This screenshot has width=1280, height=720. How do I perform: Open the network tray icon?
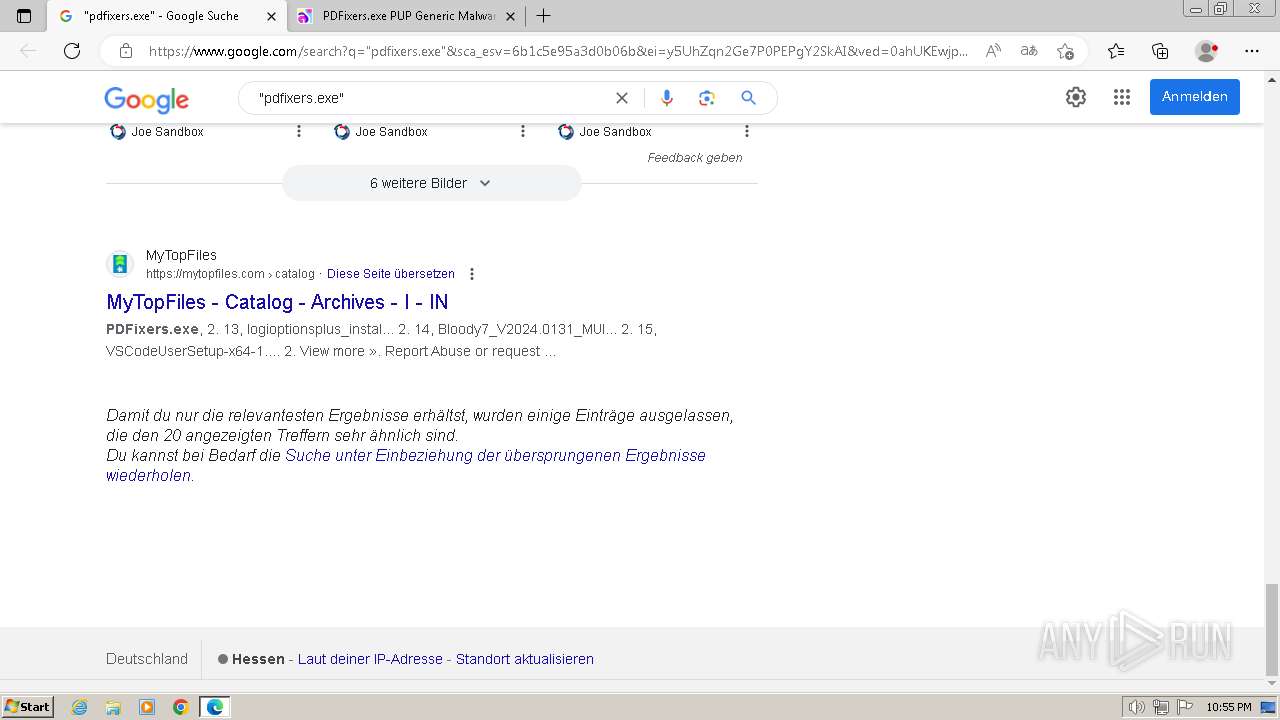1160,707
